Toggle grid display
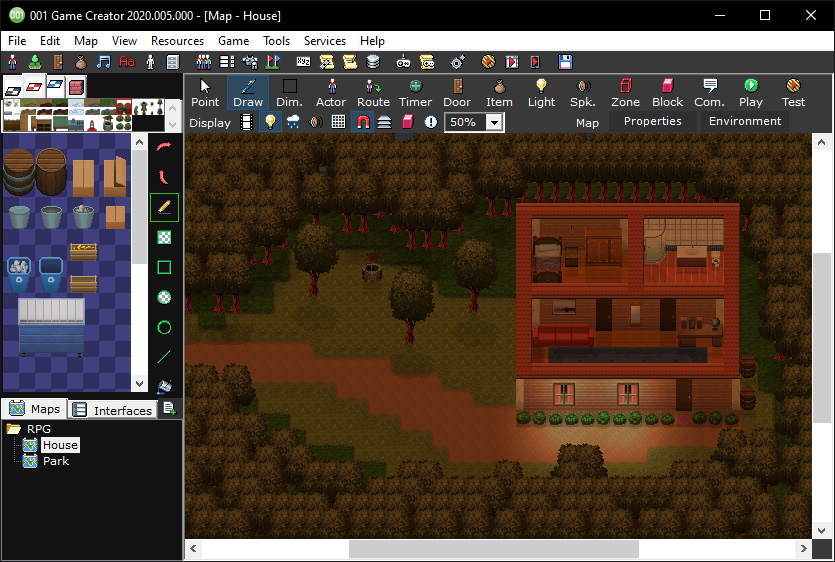 tap(338, 123)
